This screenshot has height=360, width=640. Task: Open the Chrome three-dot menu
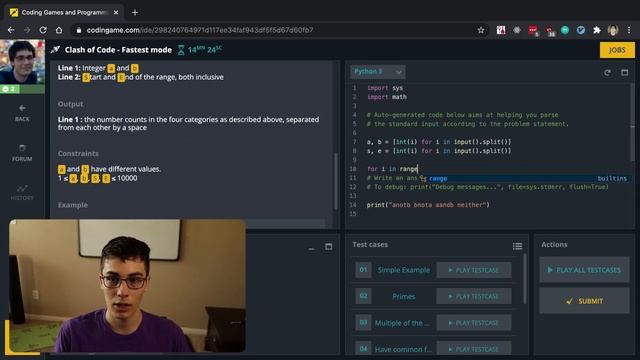click(629, 30)
